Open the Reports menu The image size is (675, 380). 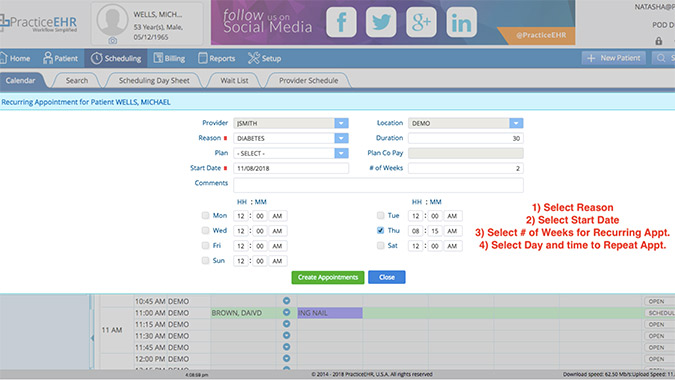217,58
